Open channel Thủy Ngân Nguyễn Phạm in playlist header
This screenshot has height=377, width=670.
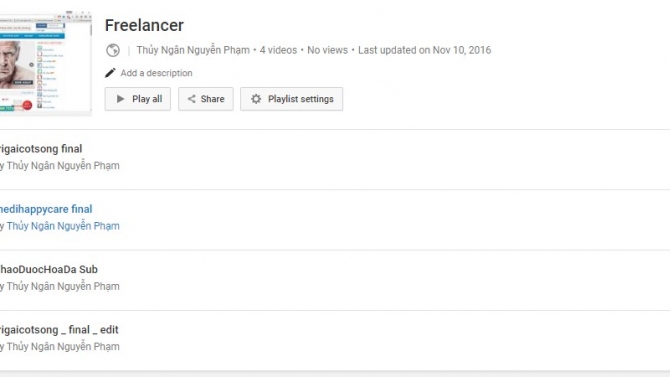tap(193, 50)
